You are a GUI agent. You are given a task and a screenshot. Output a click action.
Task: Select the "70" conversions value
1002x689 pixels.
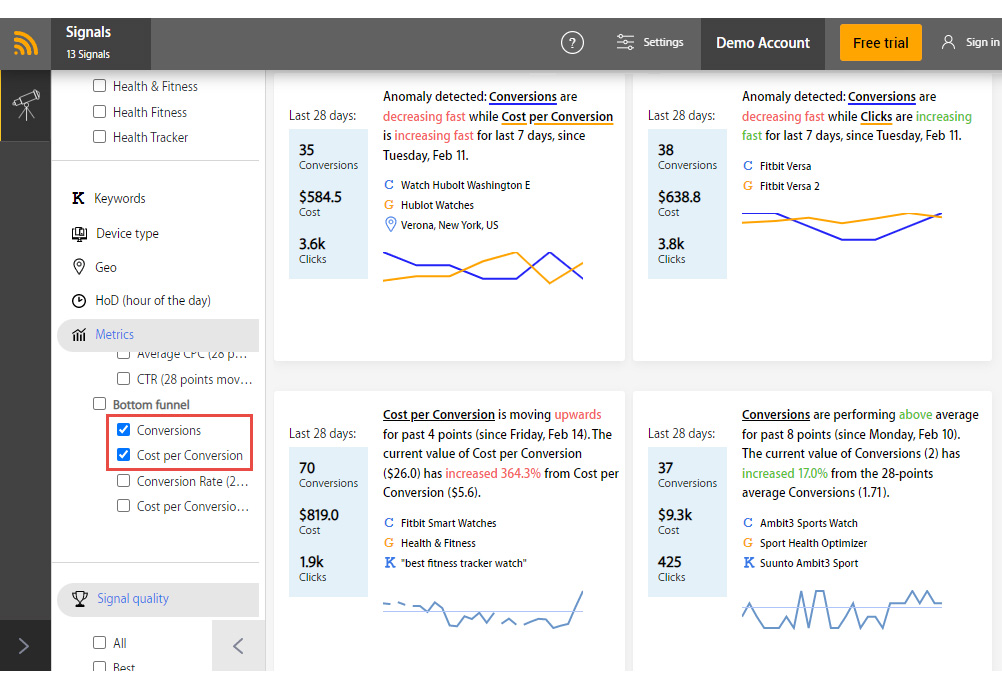click(307, 468)
